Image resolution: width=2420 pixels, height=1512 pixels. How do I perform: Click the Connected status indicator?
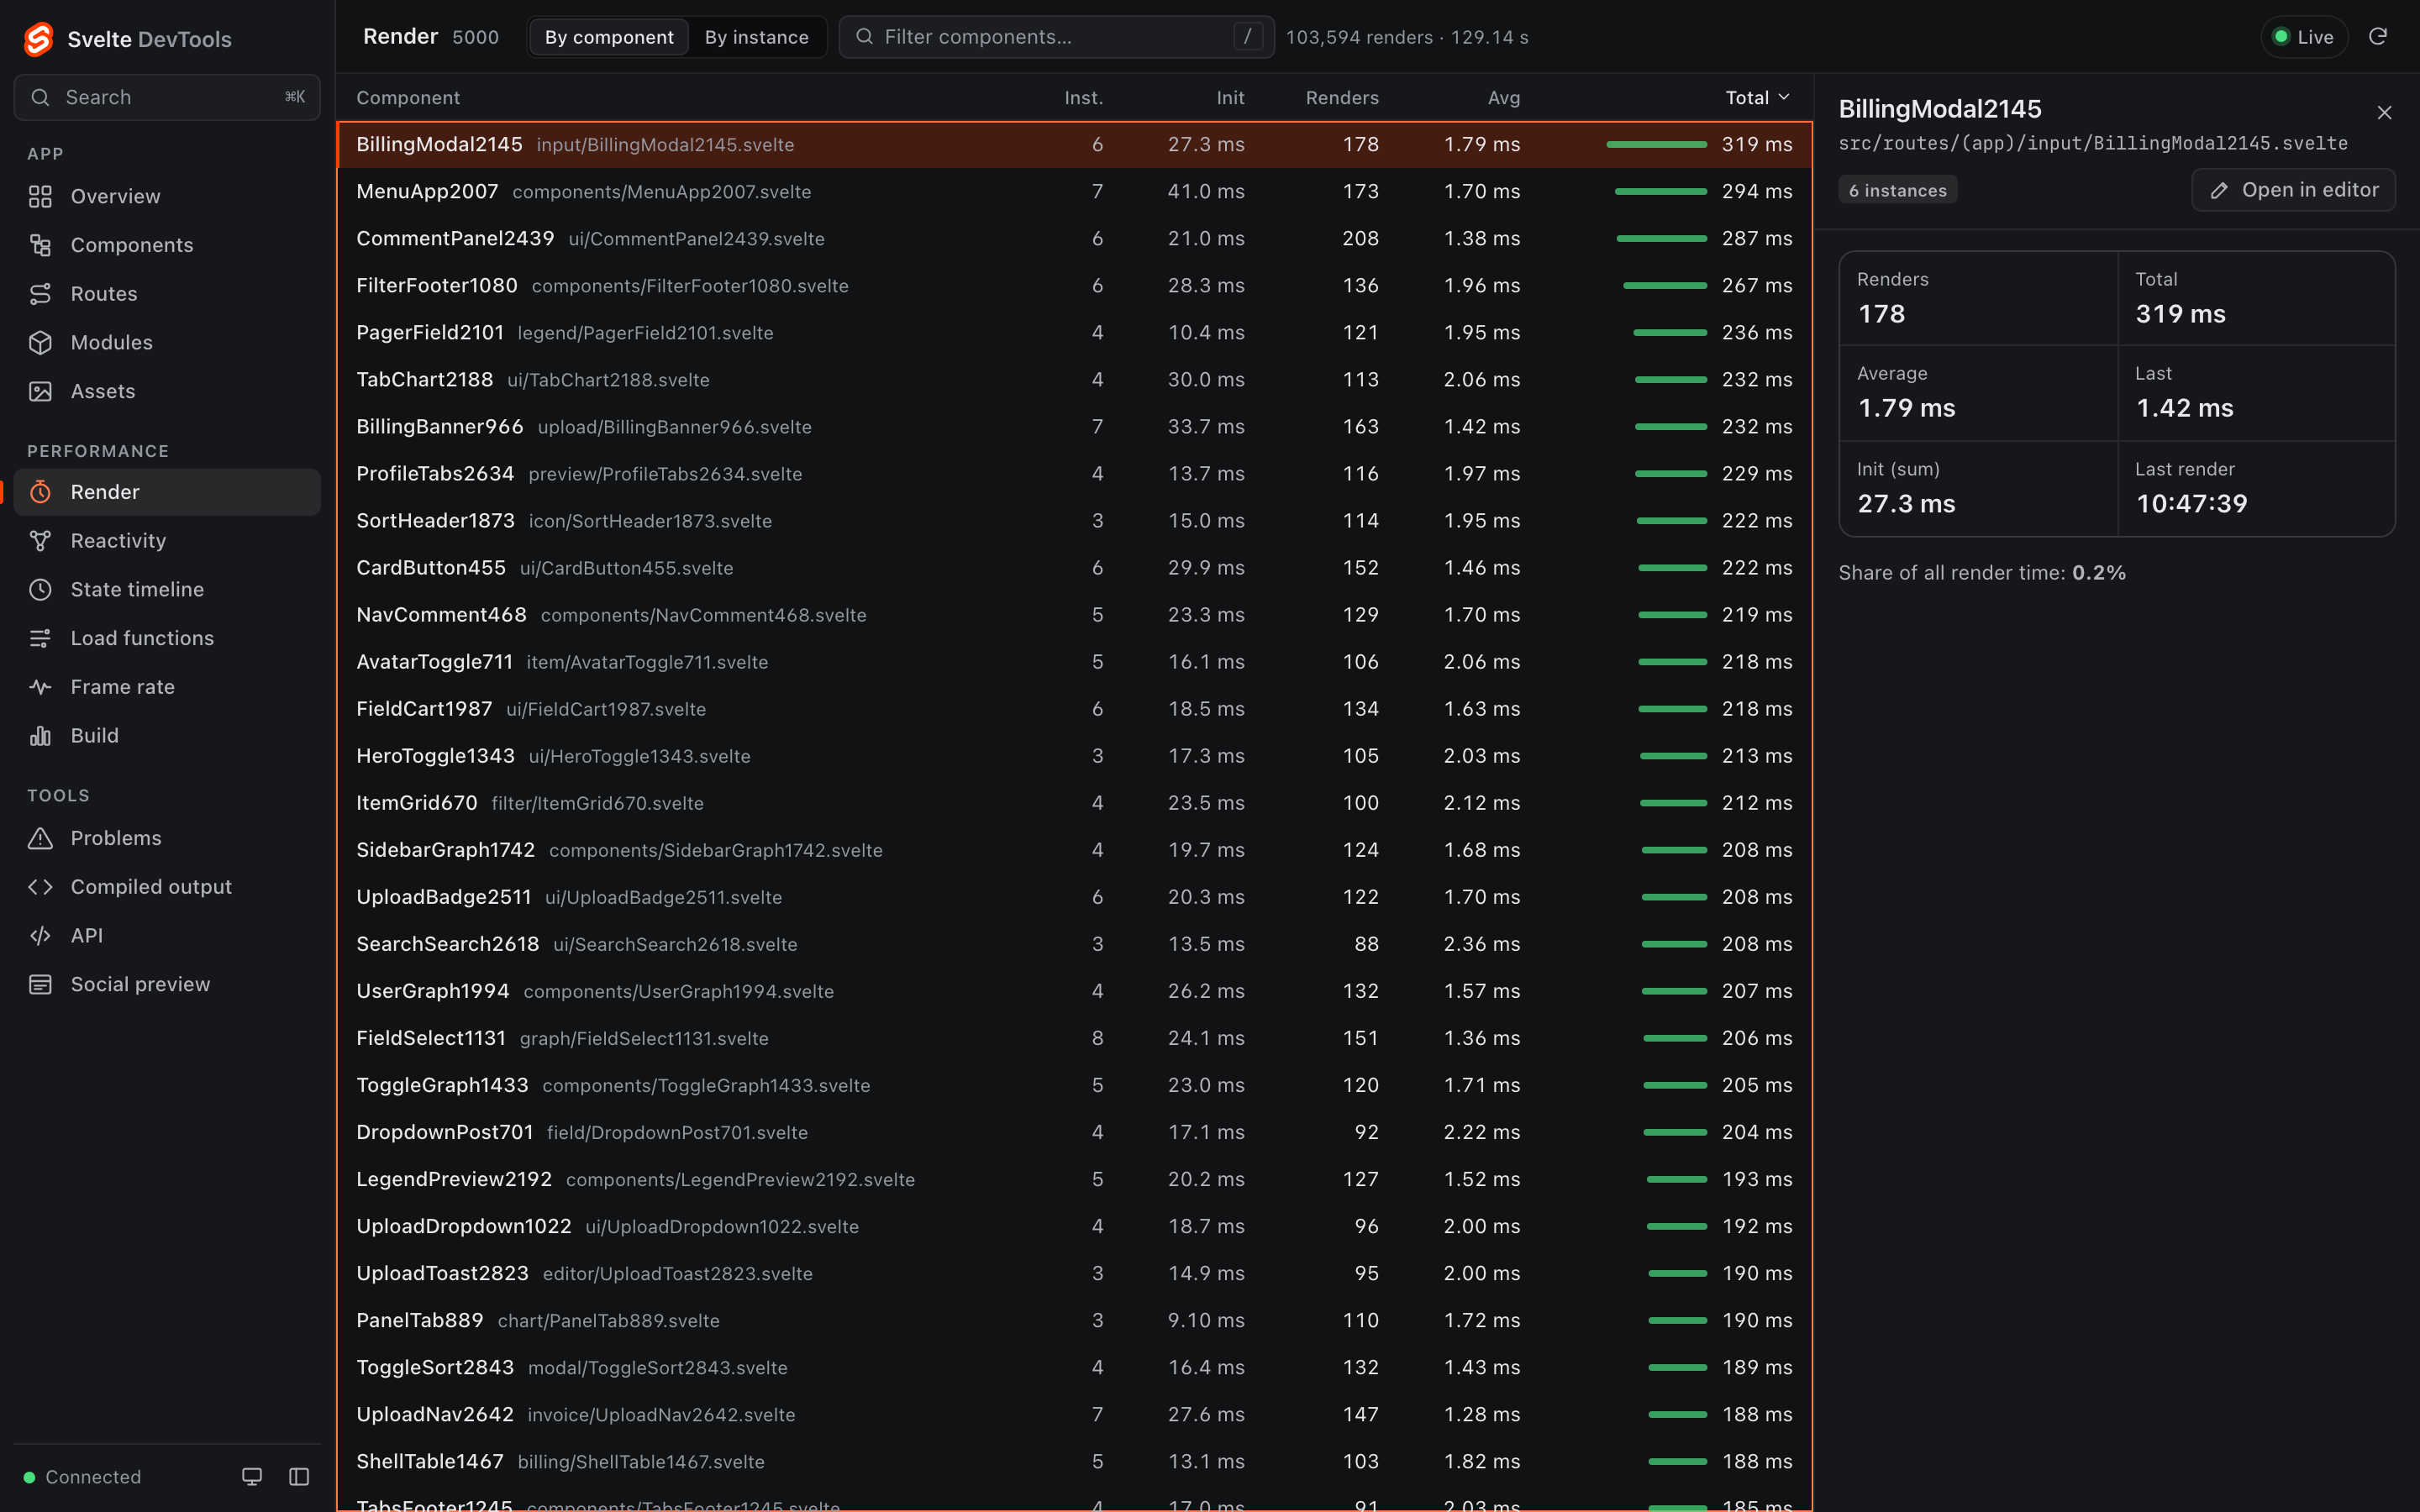(82, 1477)
